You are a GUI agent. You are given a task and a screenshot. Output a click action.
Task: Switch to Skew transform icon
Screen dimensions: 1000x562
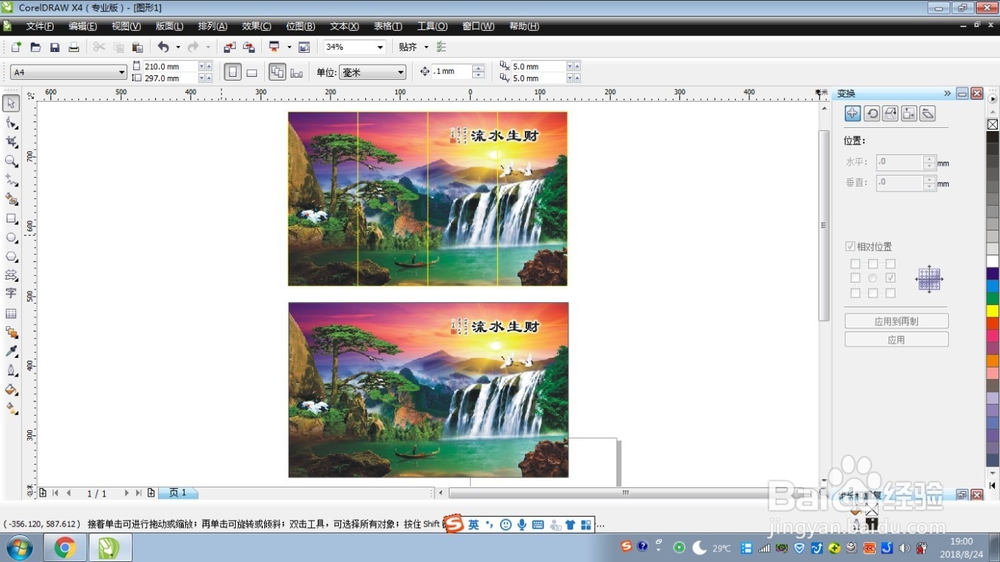pyautogui.click(x=928, y=114)
